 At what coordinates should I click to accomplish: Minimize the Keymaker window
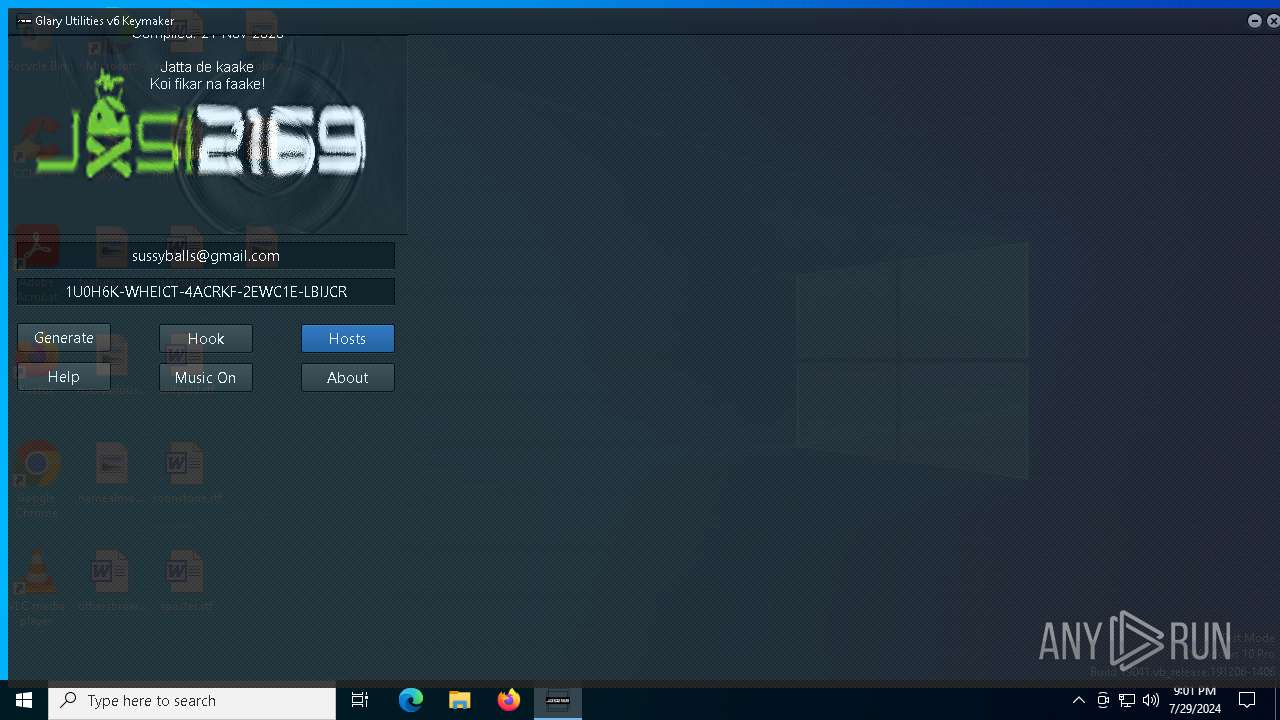1254,20
